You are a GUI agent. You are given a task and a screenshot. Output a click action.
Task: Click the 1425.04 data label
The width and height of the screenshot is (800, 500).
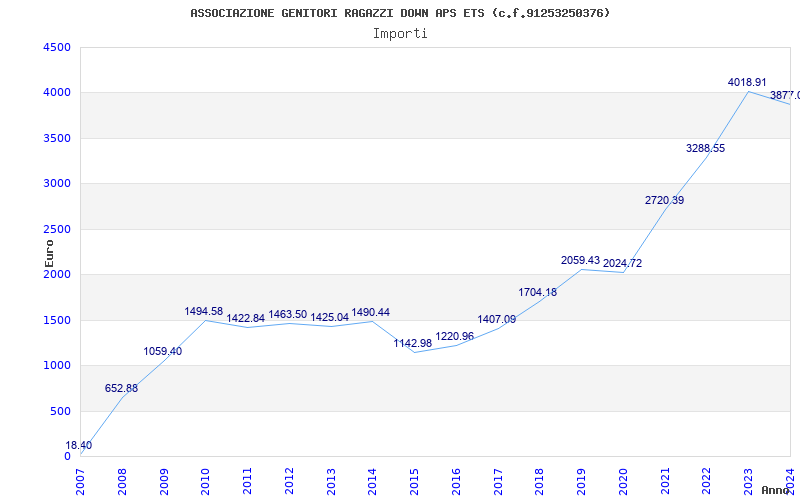(x=330, y=317)
